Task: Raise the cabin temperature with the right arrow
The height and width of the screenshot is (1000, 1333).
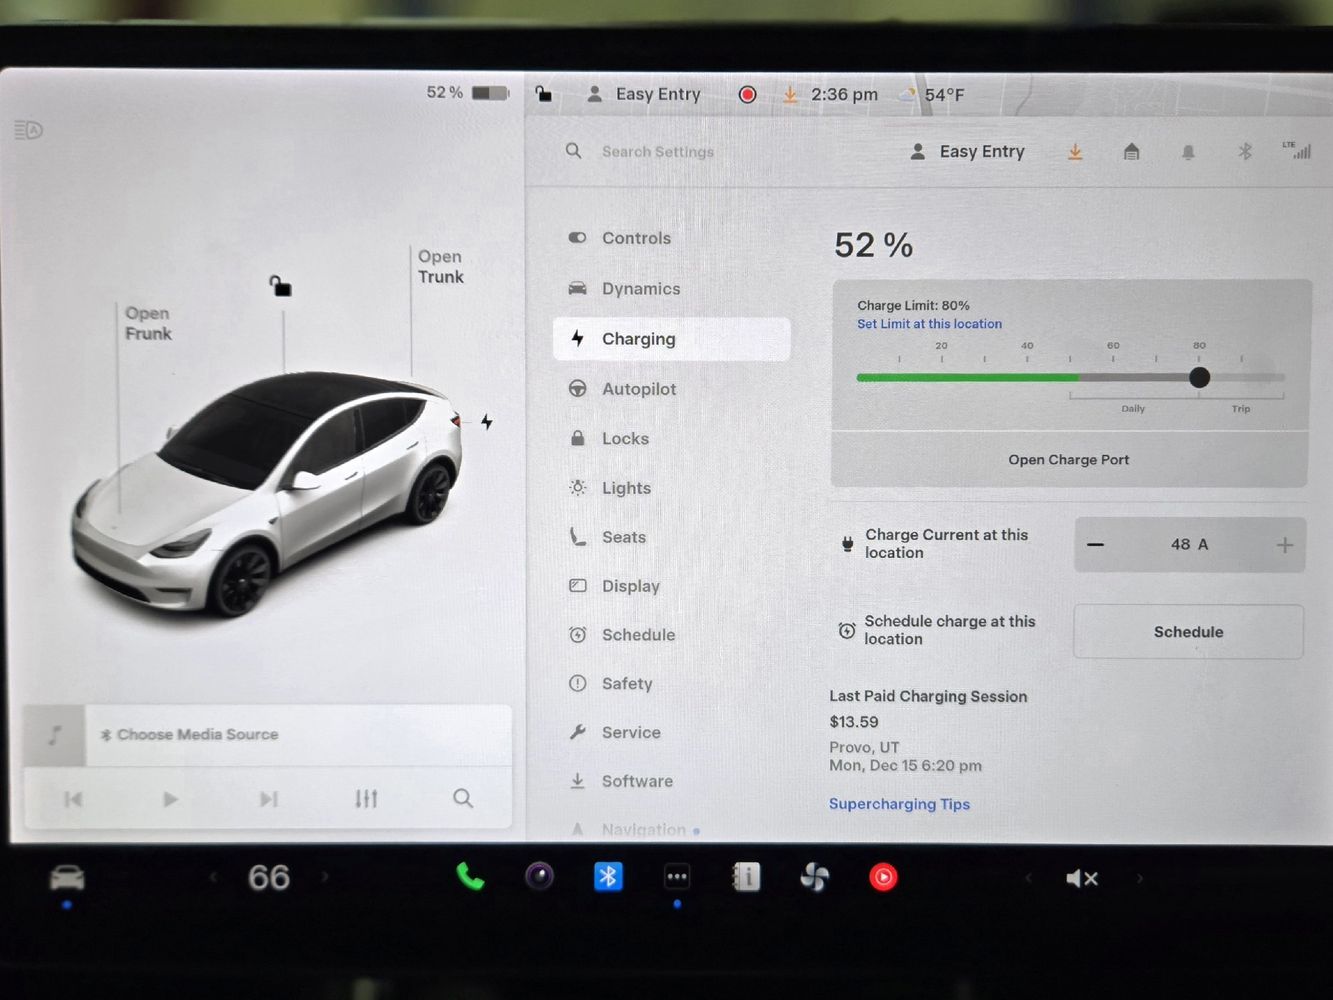Action: [x=325, y=877]
